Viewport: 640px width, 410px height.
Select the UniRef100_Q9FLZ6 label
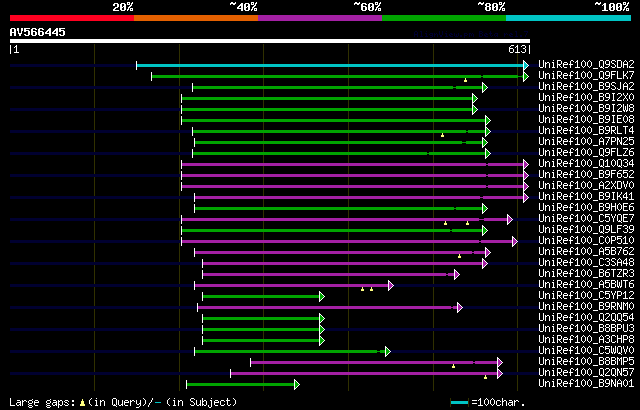coord(587,153)
